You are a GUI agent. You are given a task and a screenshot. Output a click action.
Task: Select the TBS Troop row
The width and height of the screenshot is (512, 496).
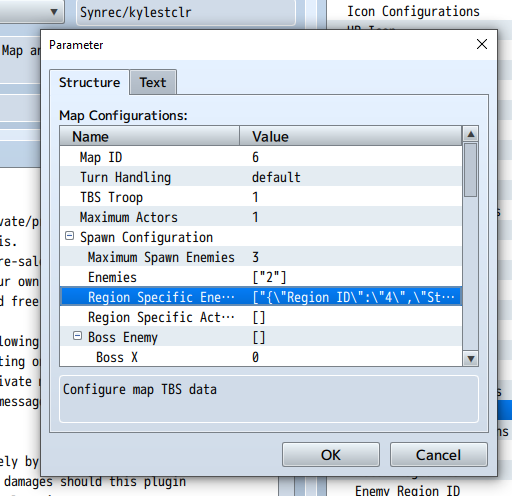(261, 197)
